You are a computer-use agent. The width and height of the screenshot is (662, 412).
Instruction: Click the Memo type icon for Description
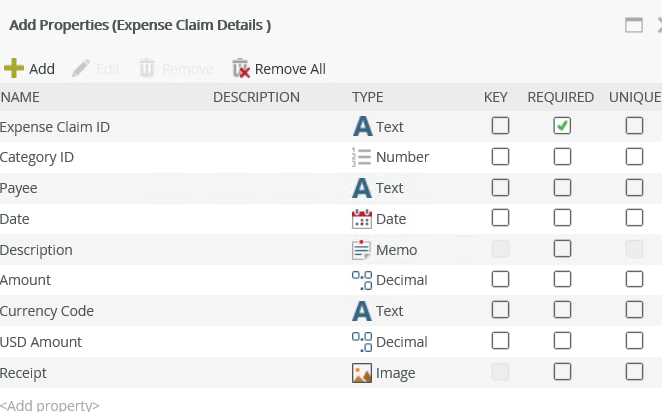click(x=362, y=250)
